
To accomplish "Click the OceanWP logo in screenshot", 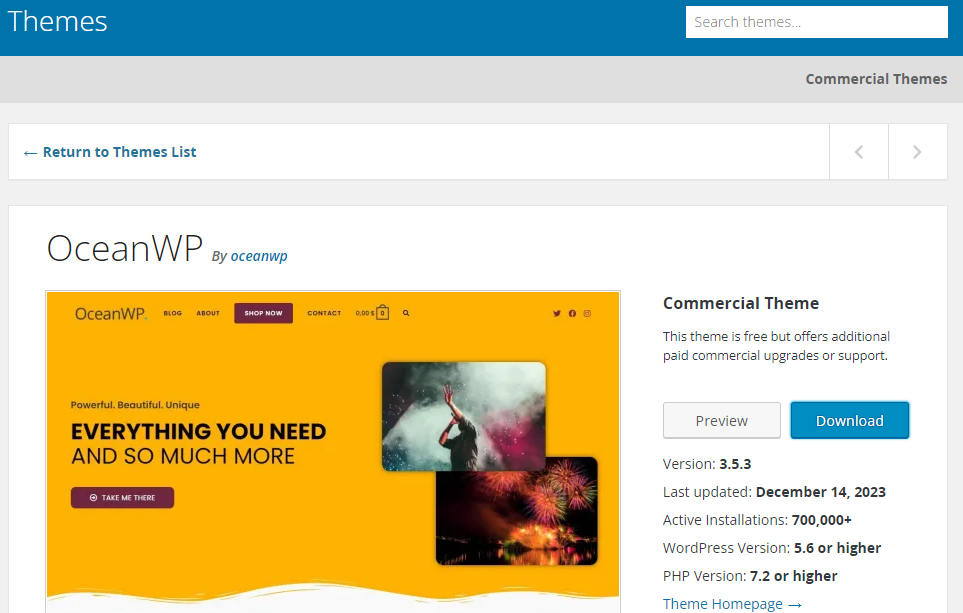I will [111, 314].
